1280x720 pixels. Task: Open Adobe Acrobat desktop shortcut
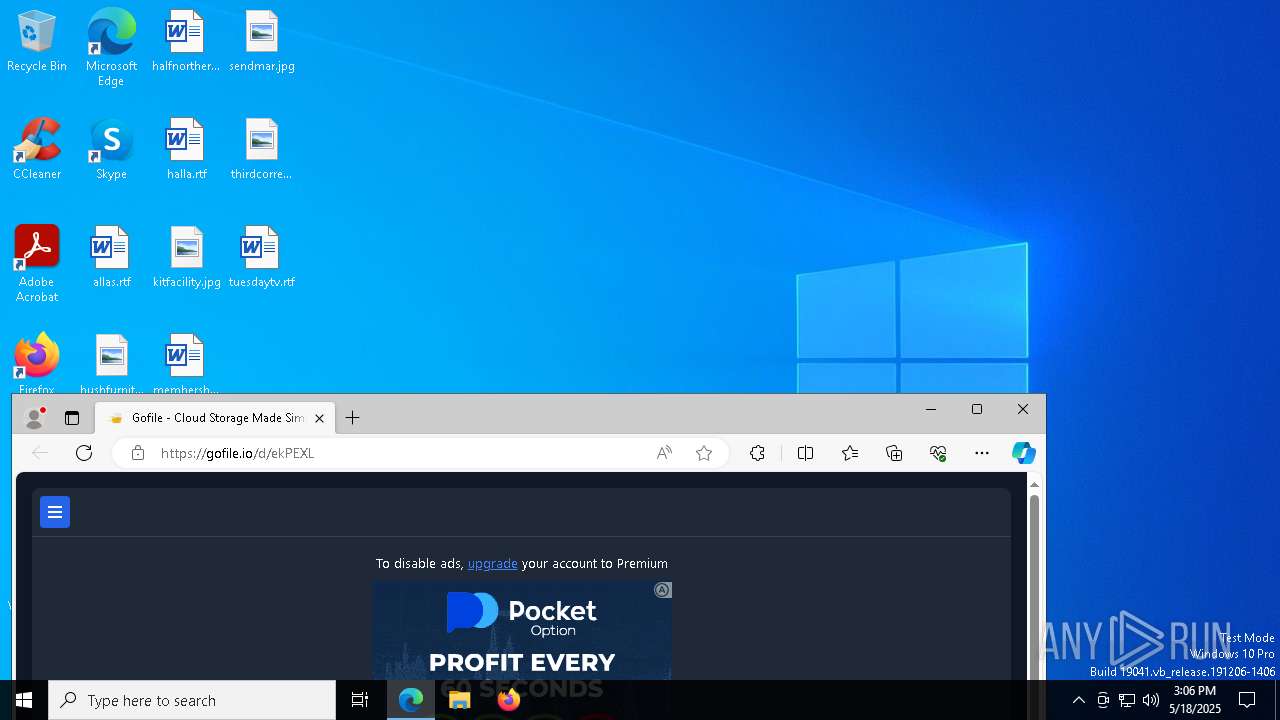point(37,264)
